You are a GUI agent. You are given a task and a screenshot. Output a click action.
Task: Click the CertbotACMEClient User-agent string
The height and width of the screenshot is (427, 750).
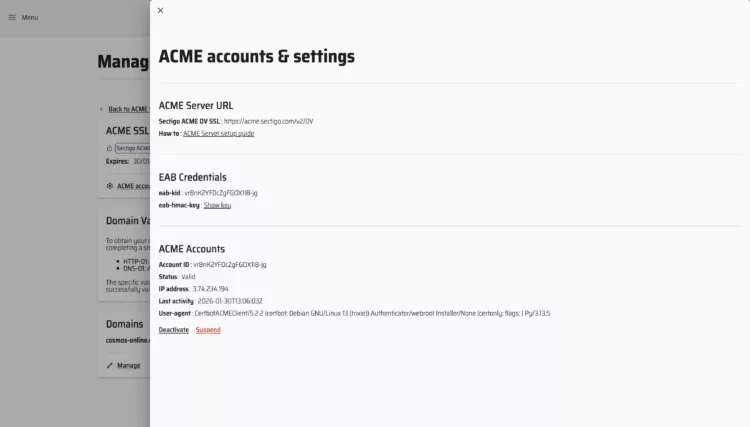(x=372, y=313)
